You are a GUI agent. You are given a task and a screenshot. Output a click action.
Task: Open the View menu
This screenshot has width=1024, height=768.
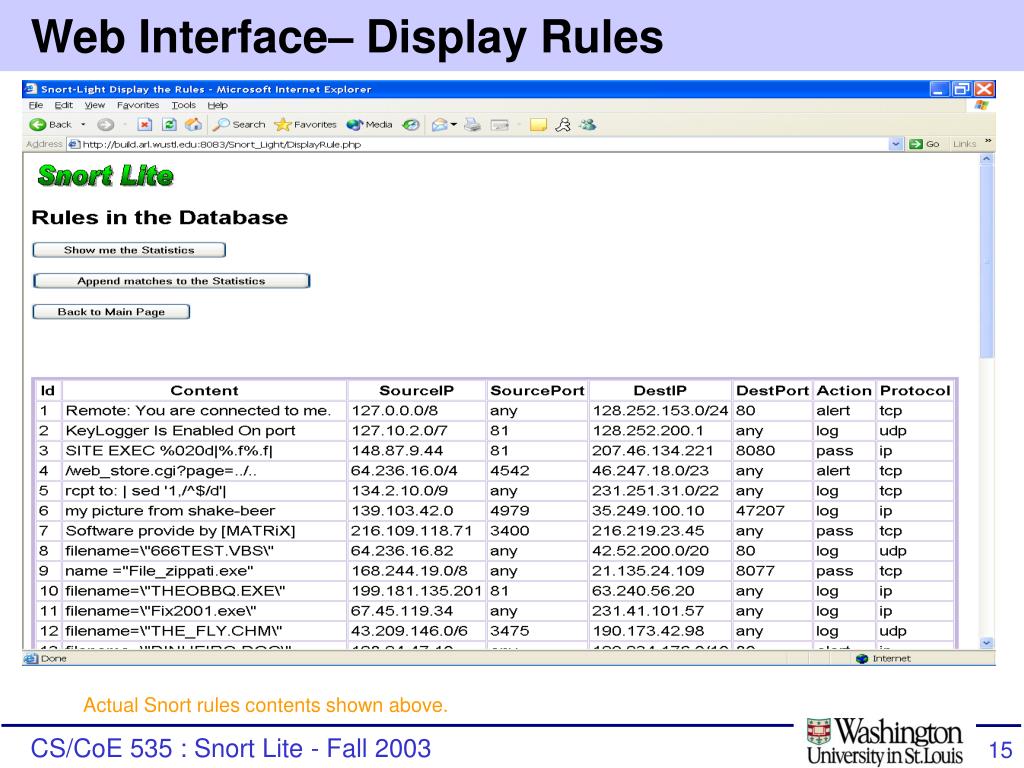tap(95, 105)
